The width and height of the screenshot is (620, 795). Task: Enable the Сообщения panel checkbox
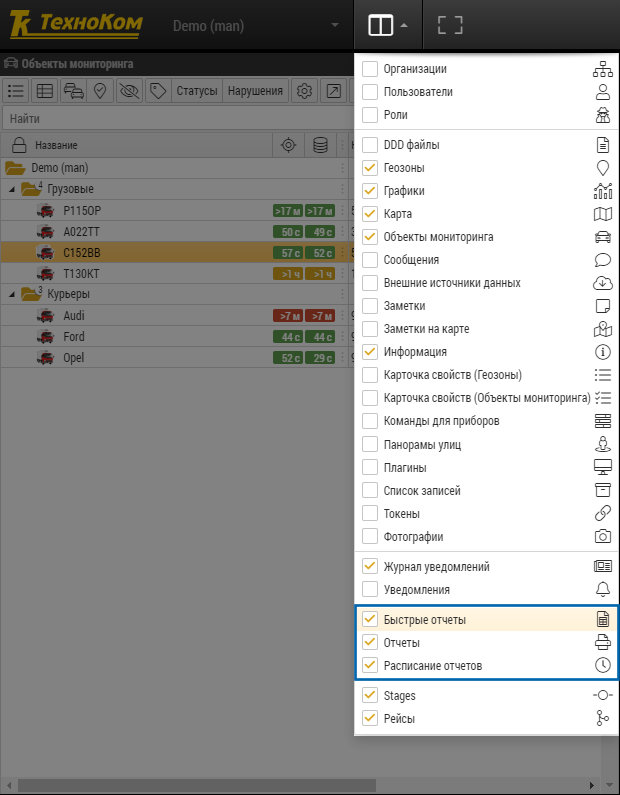coord(370,260)
